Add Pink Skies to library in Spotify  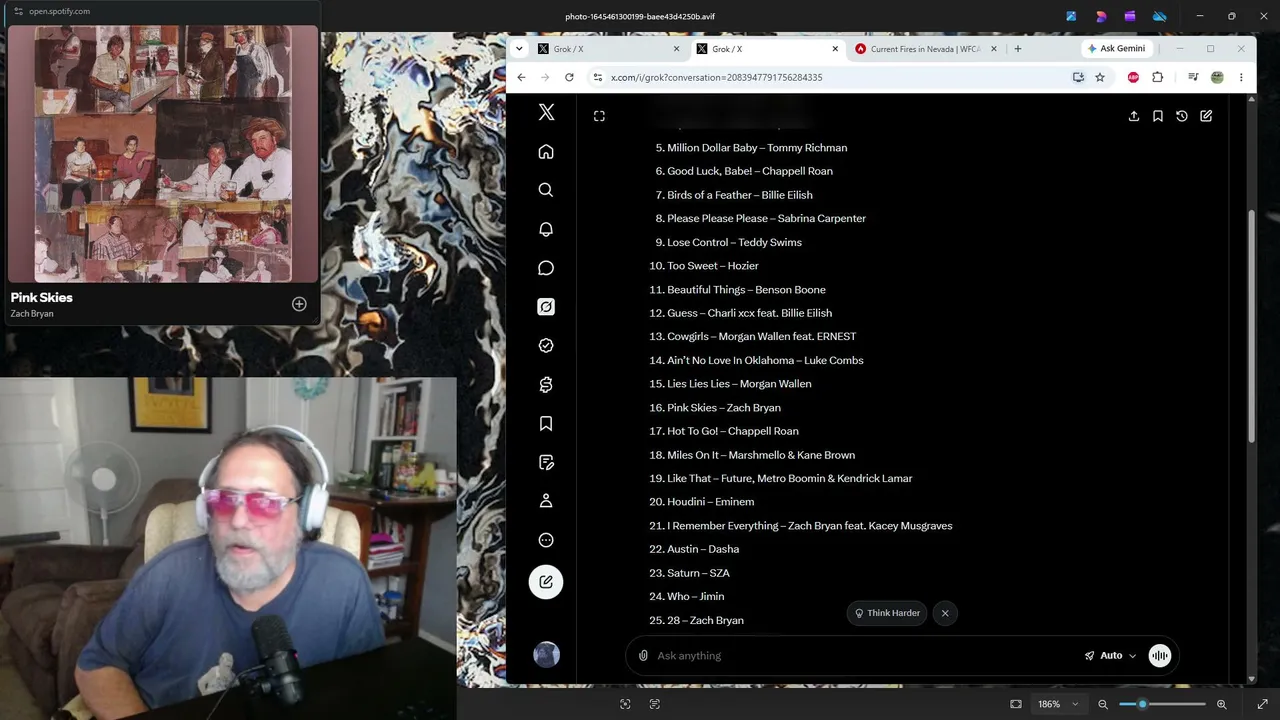point(299,304)
